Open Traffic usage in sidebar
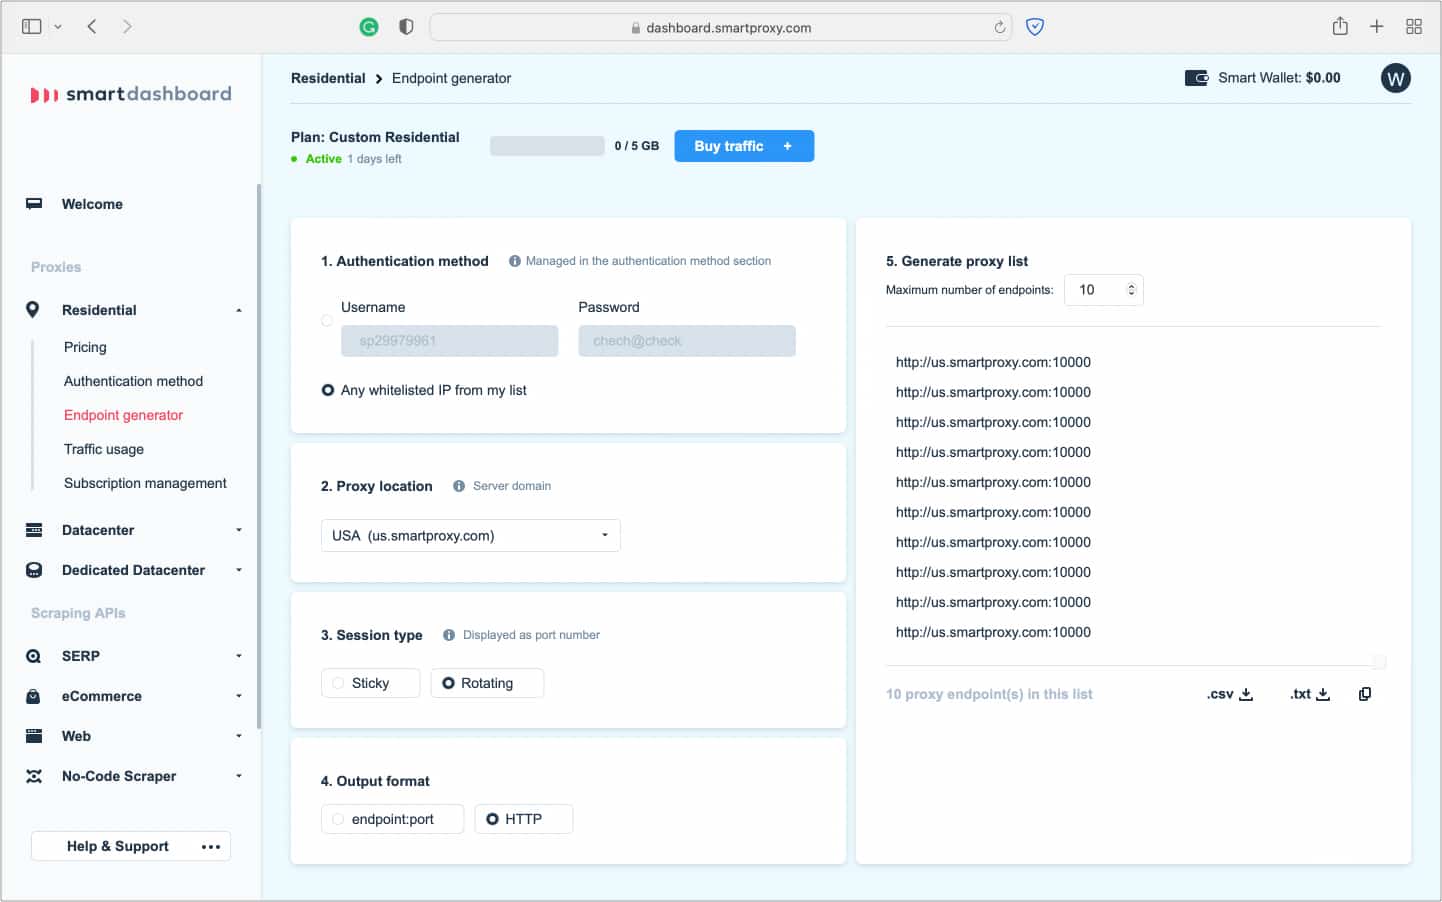The width and height of the screenshot is (1442, 902). click(x=104, y=449)
